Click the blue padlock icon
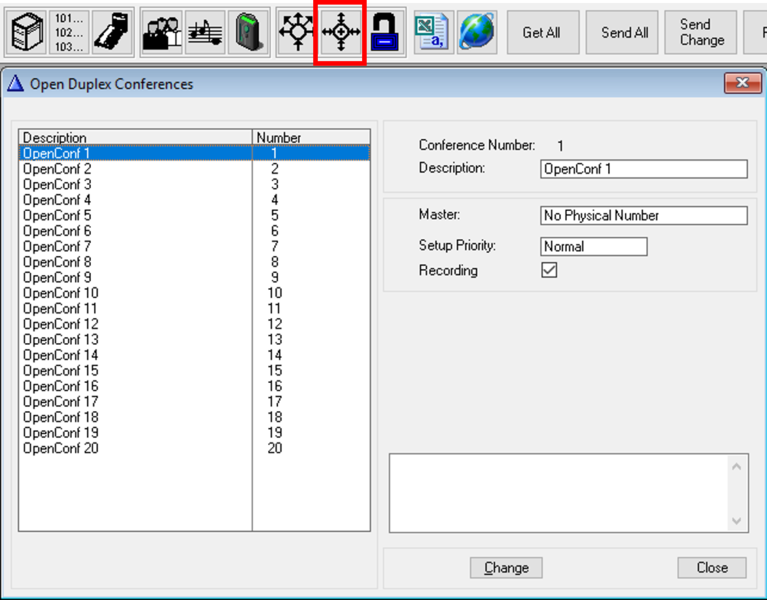Image resolution: width=767 pixels, height=600 pixels. (384, 32)
